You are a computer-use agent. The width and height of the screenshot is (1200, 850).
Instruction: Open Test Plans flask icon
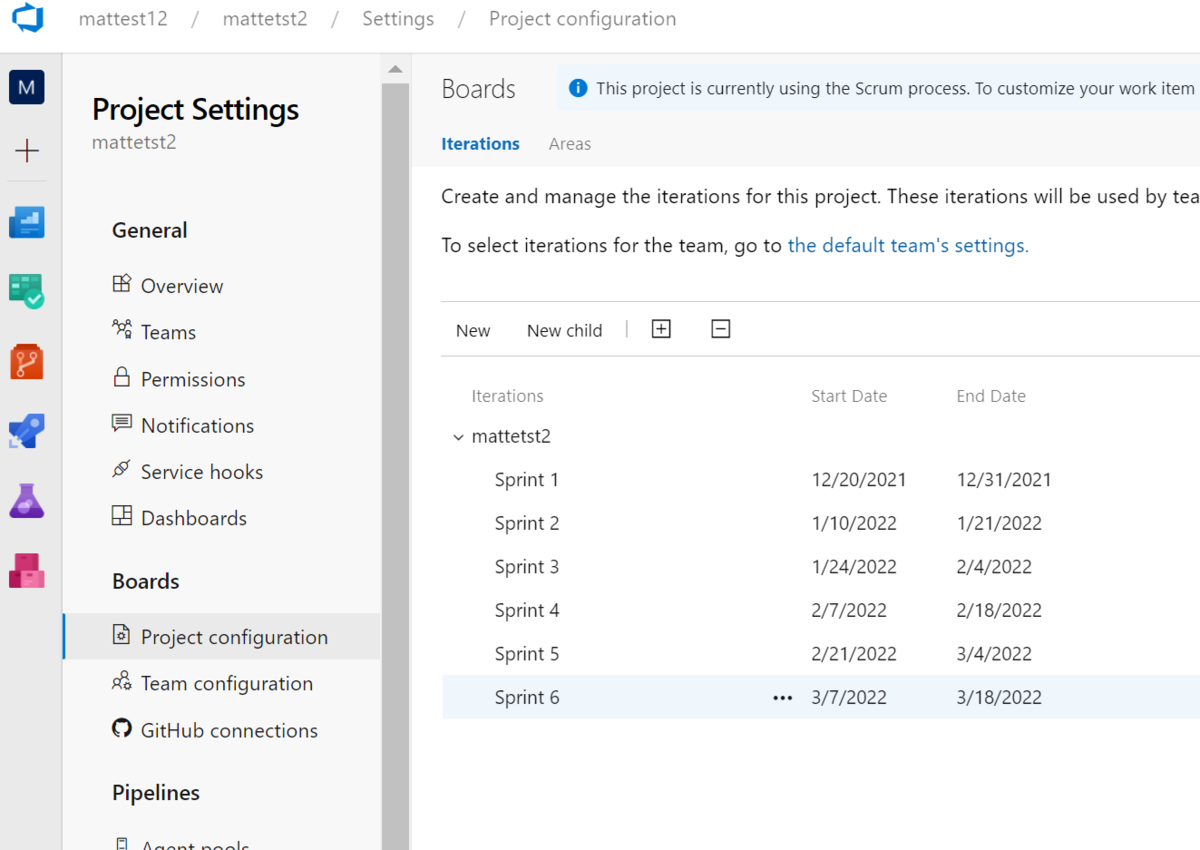tap(27, 500)
